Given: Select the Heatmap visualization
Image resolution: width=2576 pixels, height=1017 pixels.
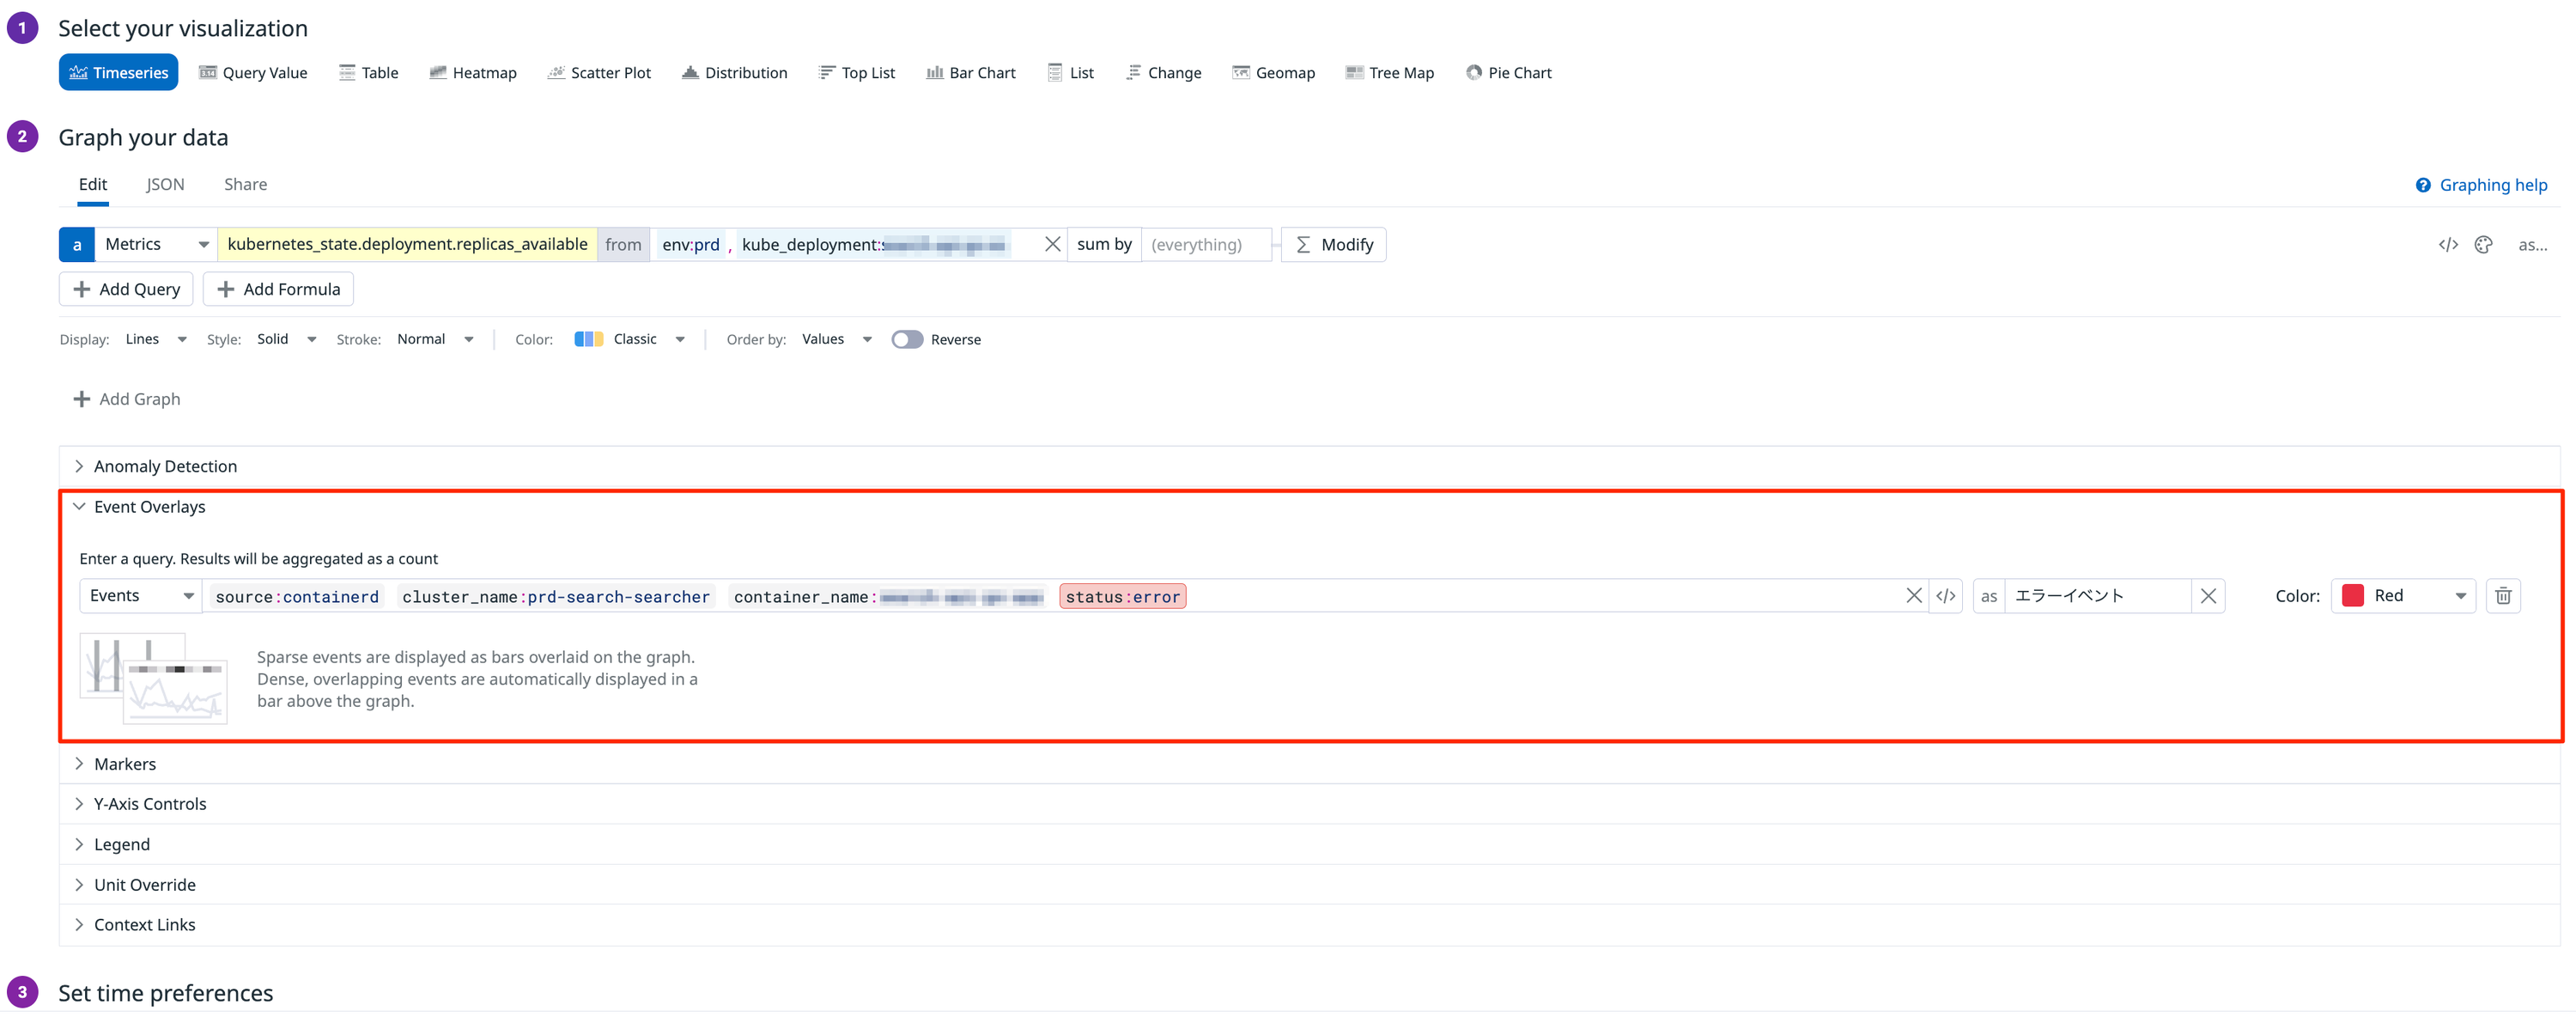Looking at the screenshot, I should tap(473, 72).
